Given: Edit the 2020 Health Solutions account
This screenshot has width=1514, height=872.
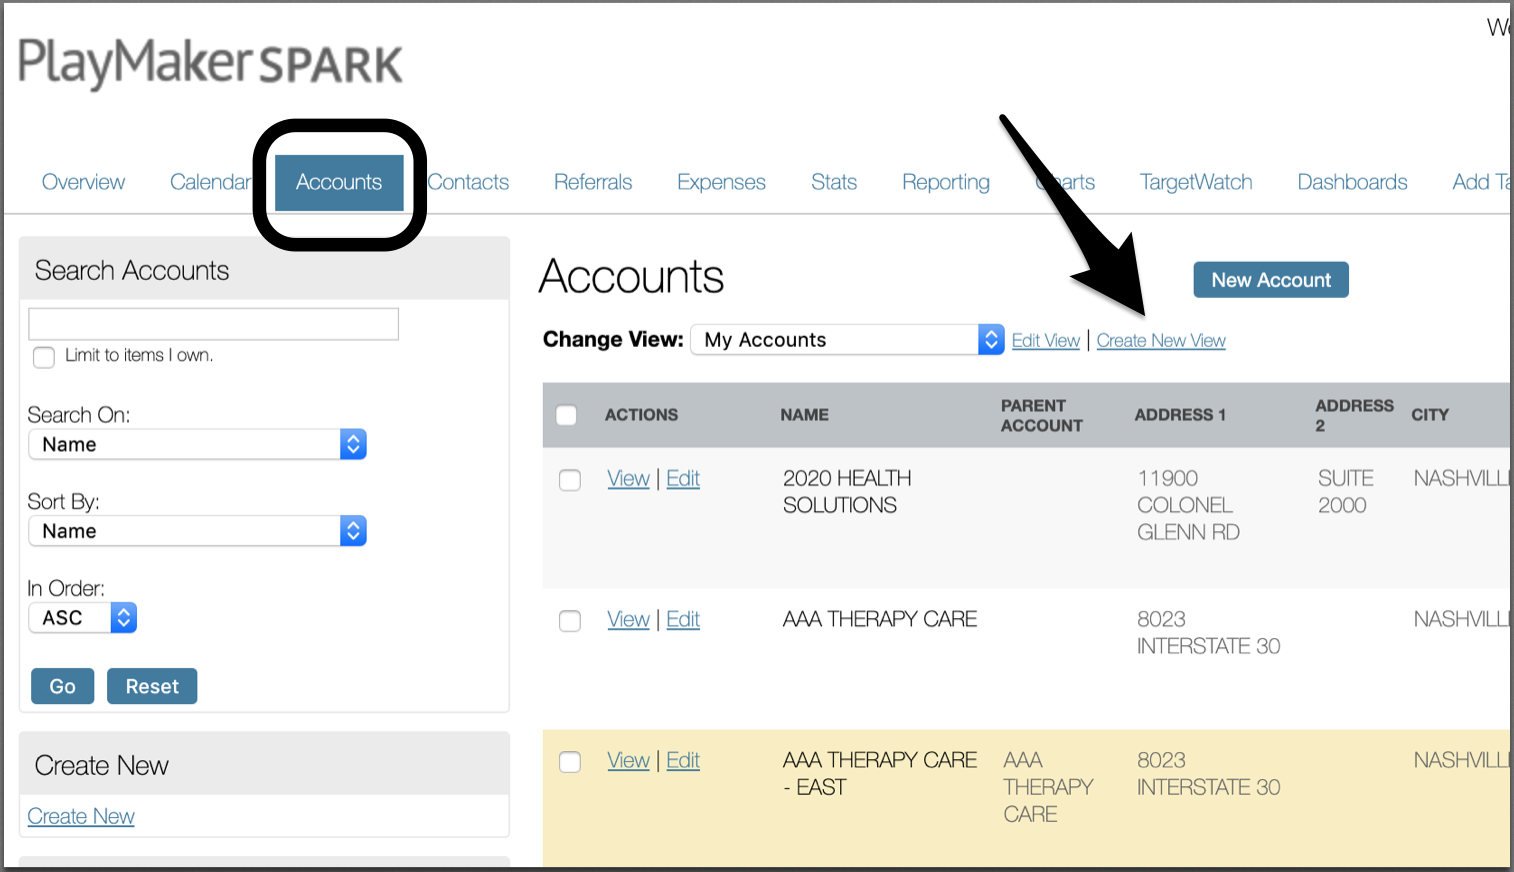Looking at the screenshot, I should click(x=683, y=479).
